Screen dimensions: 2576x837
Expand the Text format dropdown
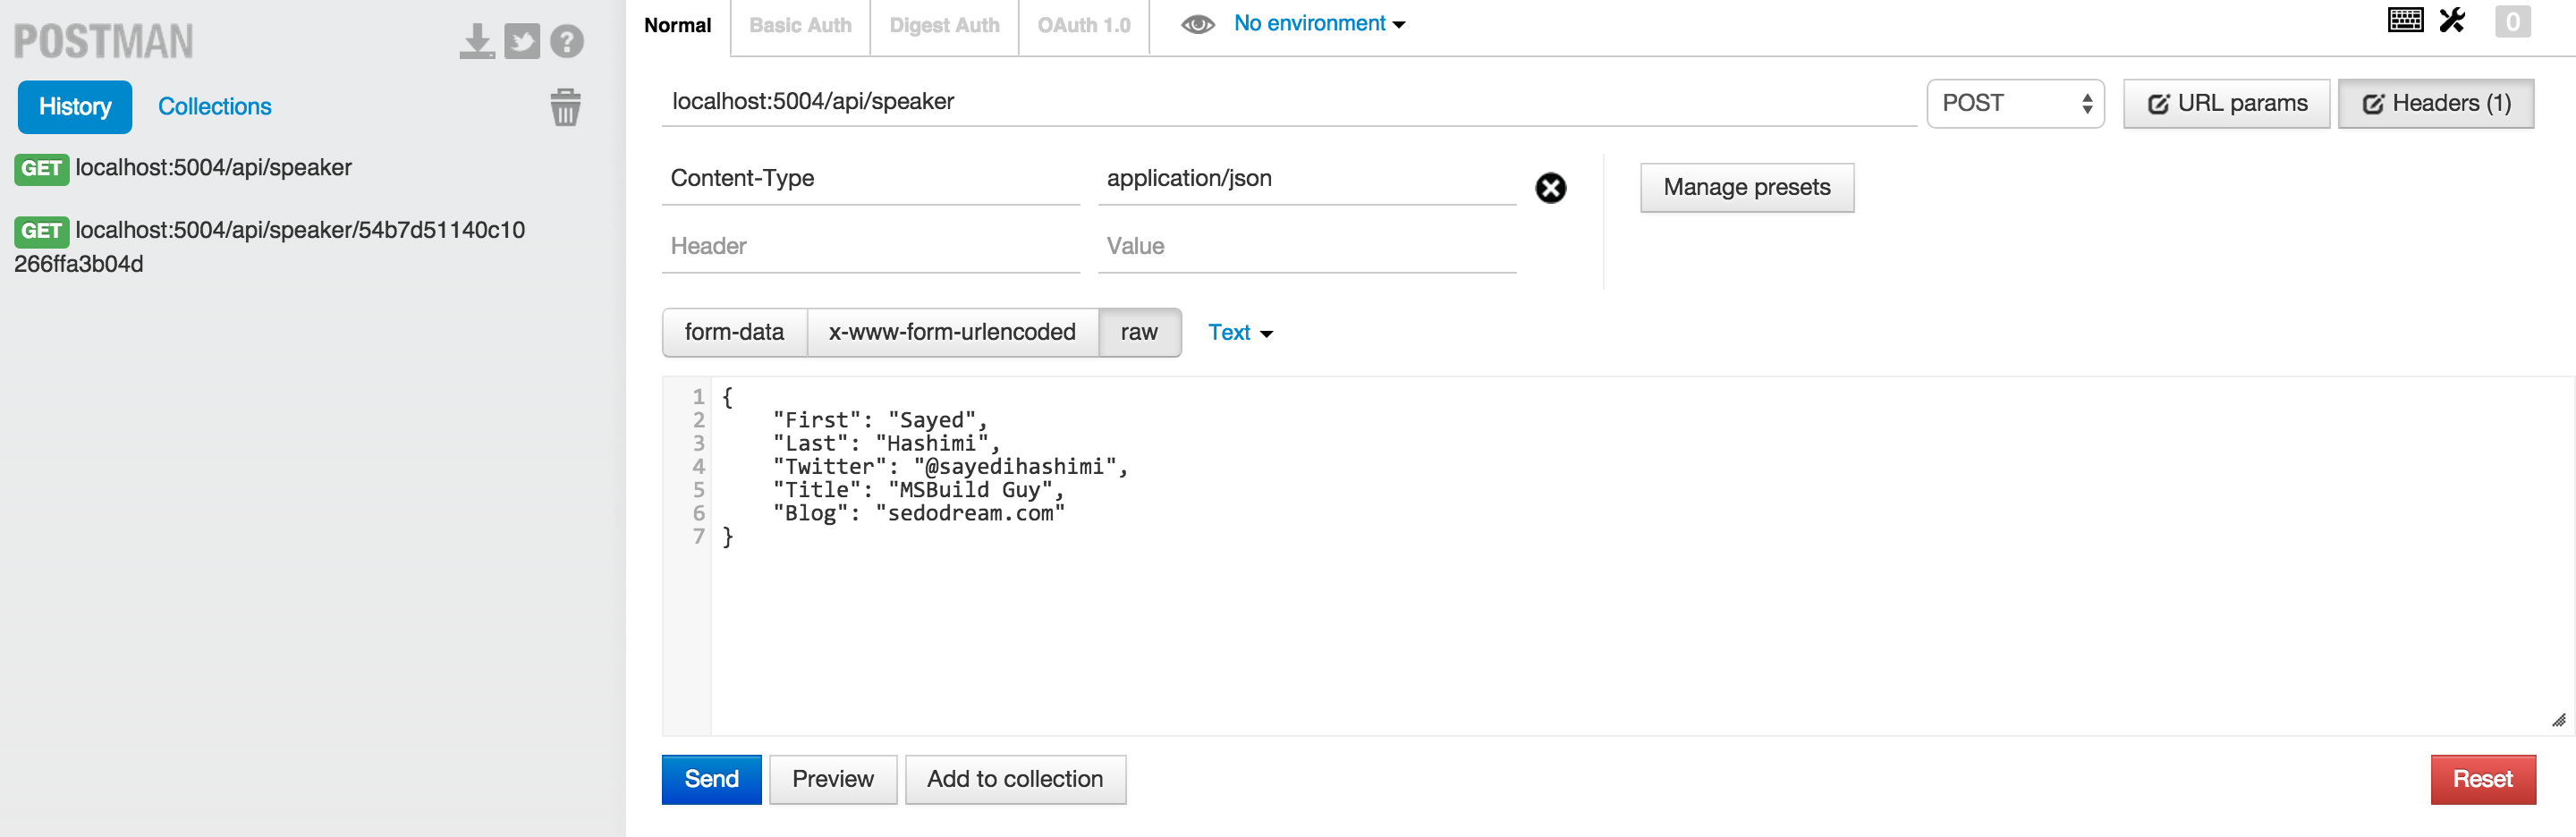(x=1240, y=333)
